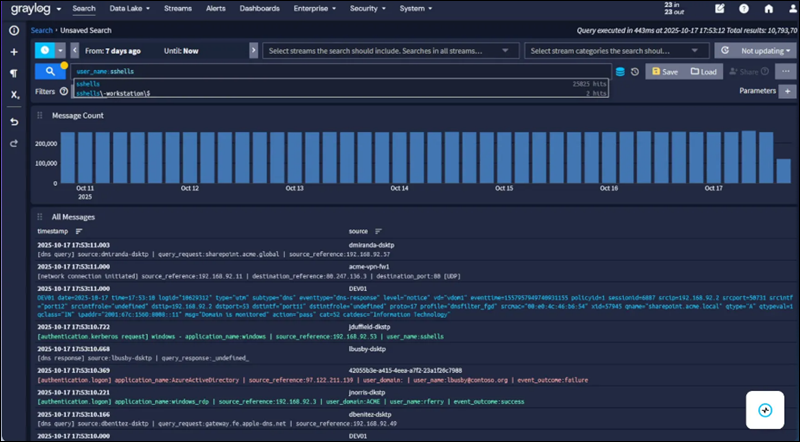Click the user_name:sshells query input
800x442 pixels.
(341, 71)
